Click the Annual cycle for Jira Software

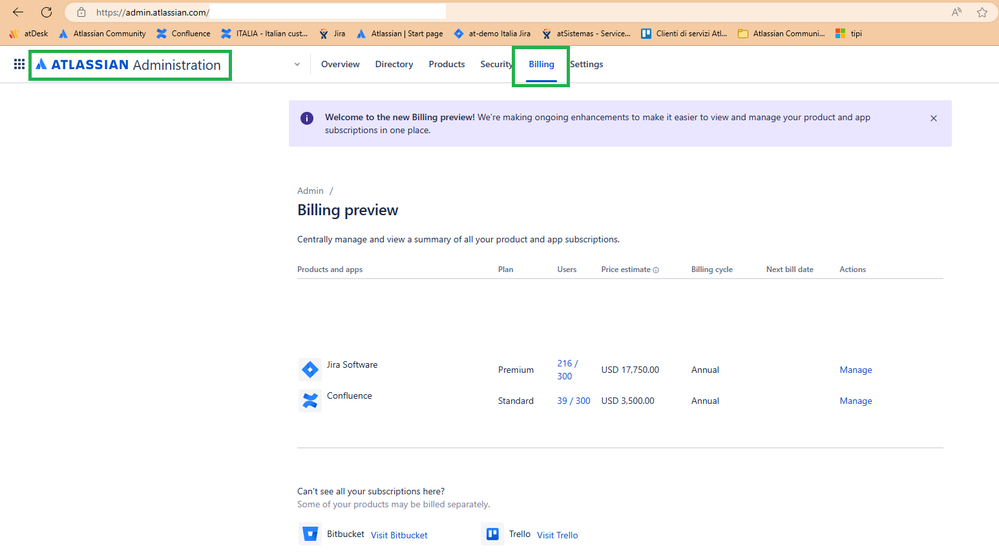705,370
